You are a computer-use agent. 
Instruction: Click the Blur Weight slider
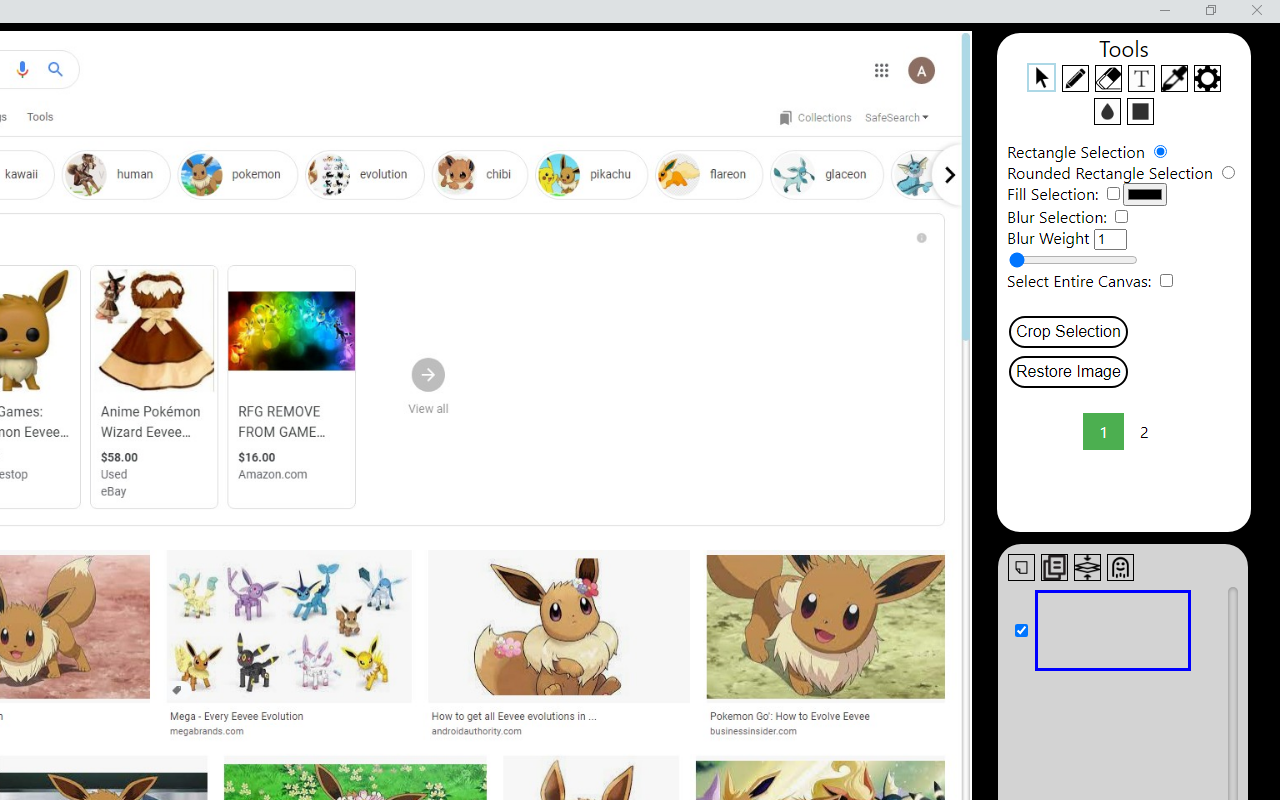click(x=1072, y=260)
